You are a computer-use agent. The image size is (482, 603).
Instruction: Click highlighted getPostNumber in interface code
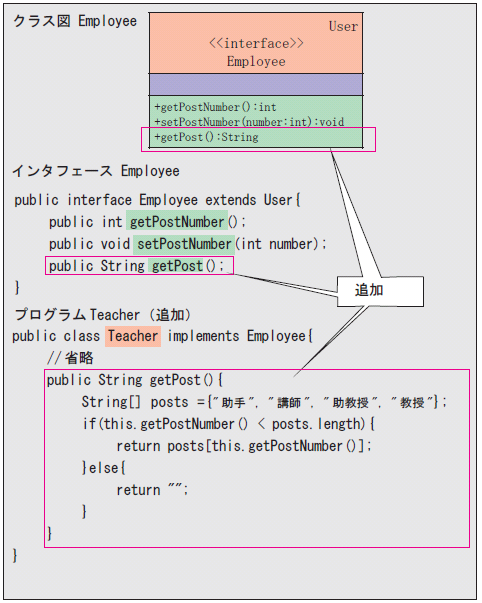coord(177,222)
